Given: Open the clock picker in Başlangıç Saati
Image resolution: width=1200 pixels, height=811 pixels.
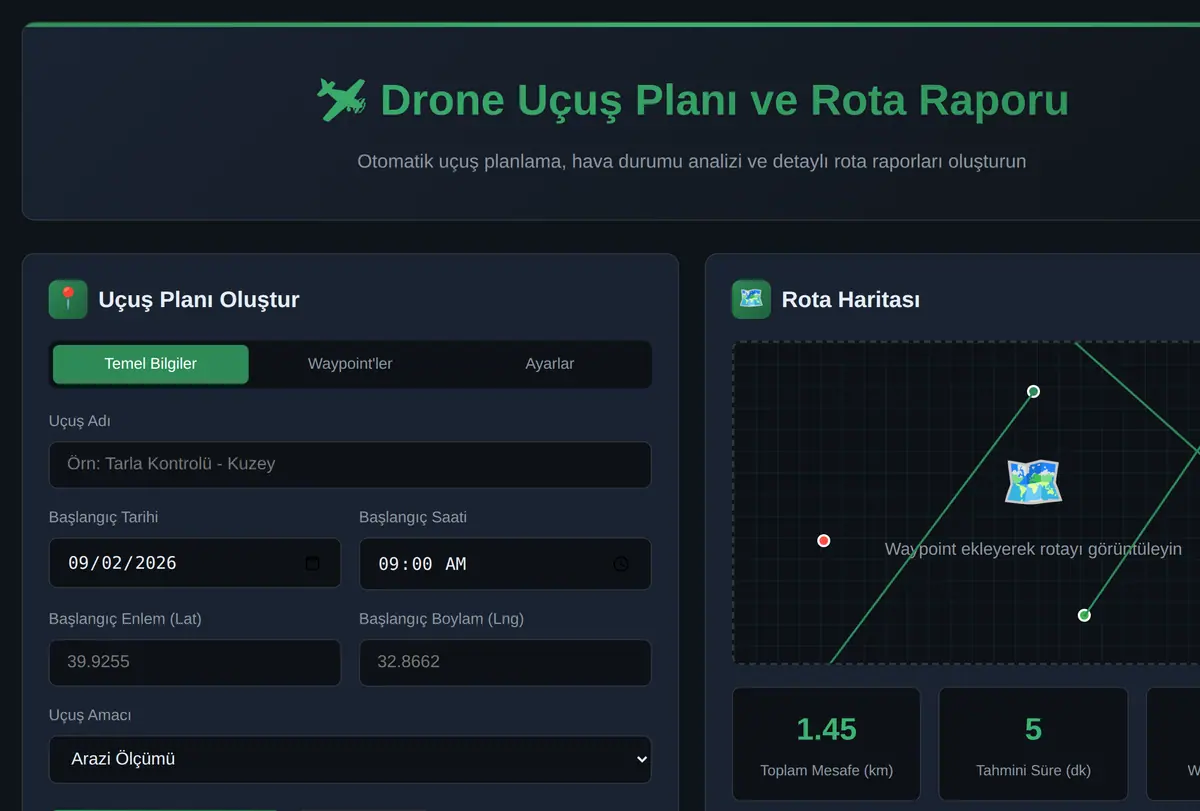Looking at the screenshot, I should (621, 564).
